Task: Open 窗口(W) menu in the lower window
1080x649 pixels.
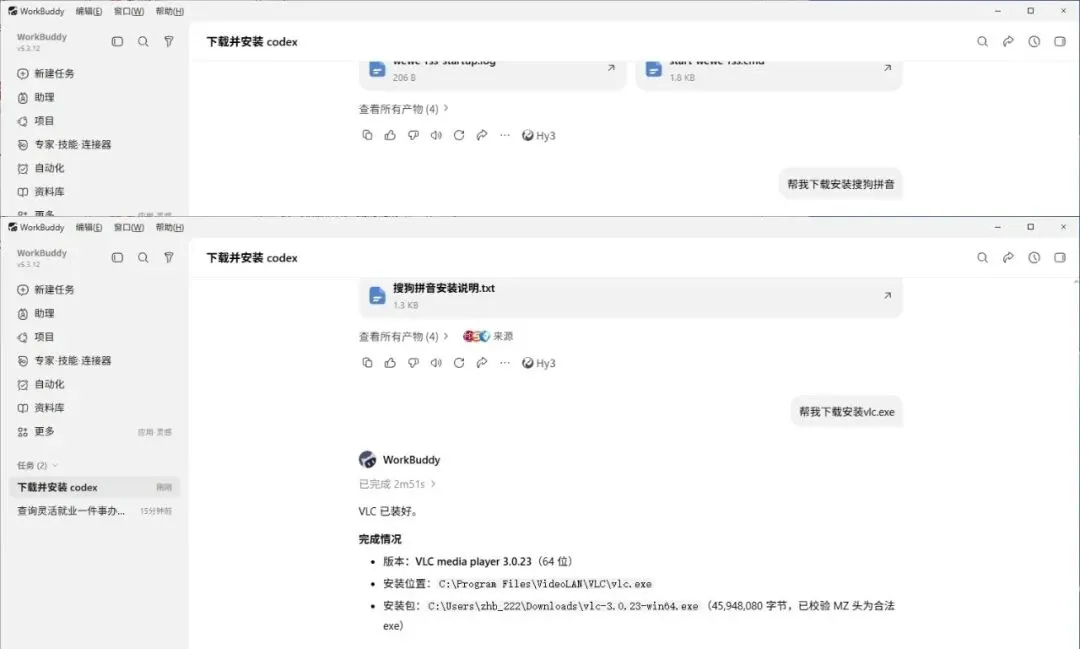Action: coord(129,227)
